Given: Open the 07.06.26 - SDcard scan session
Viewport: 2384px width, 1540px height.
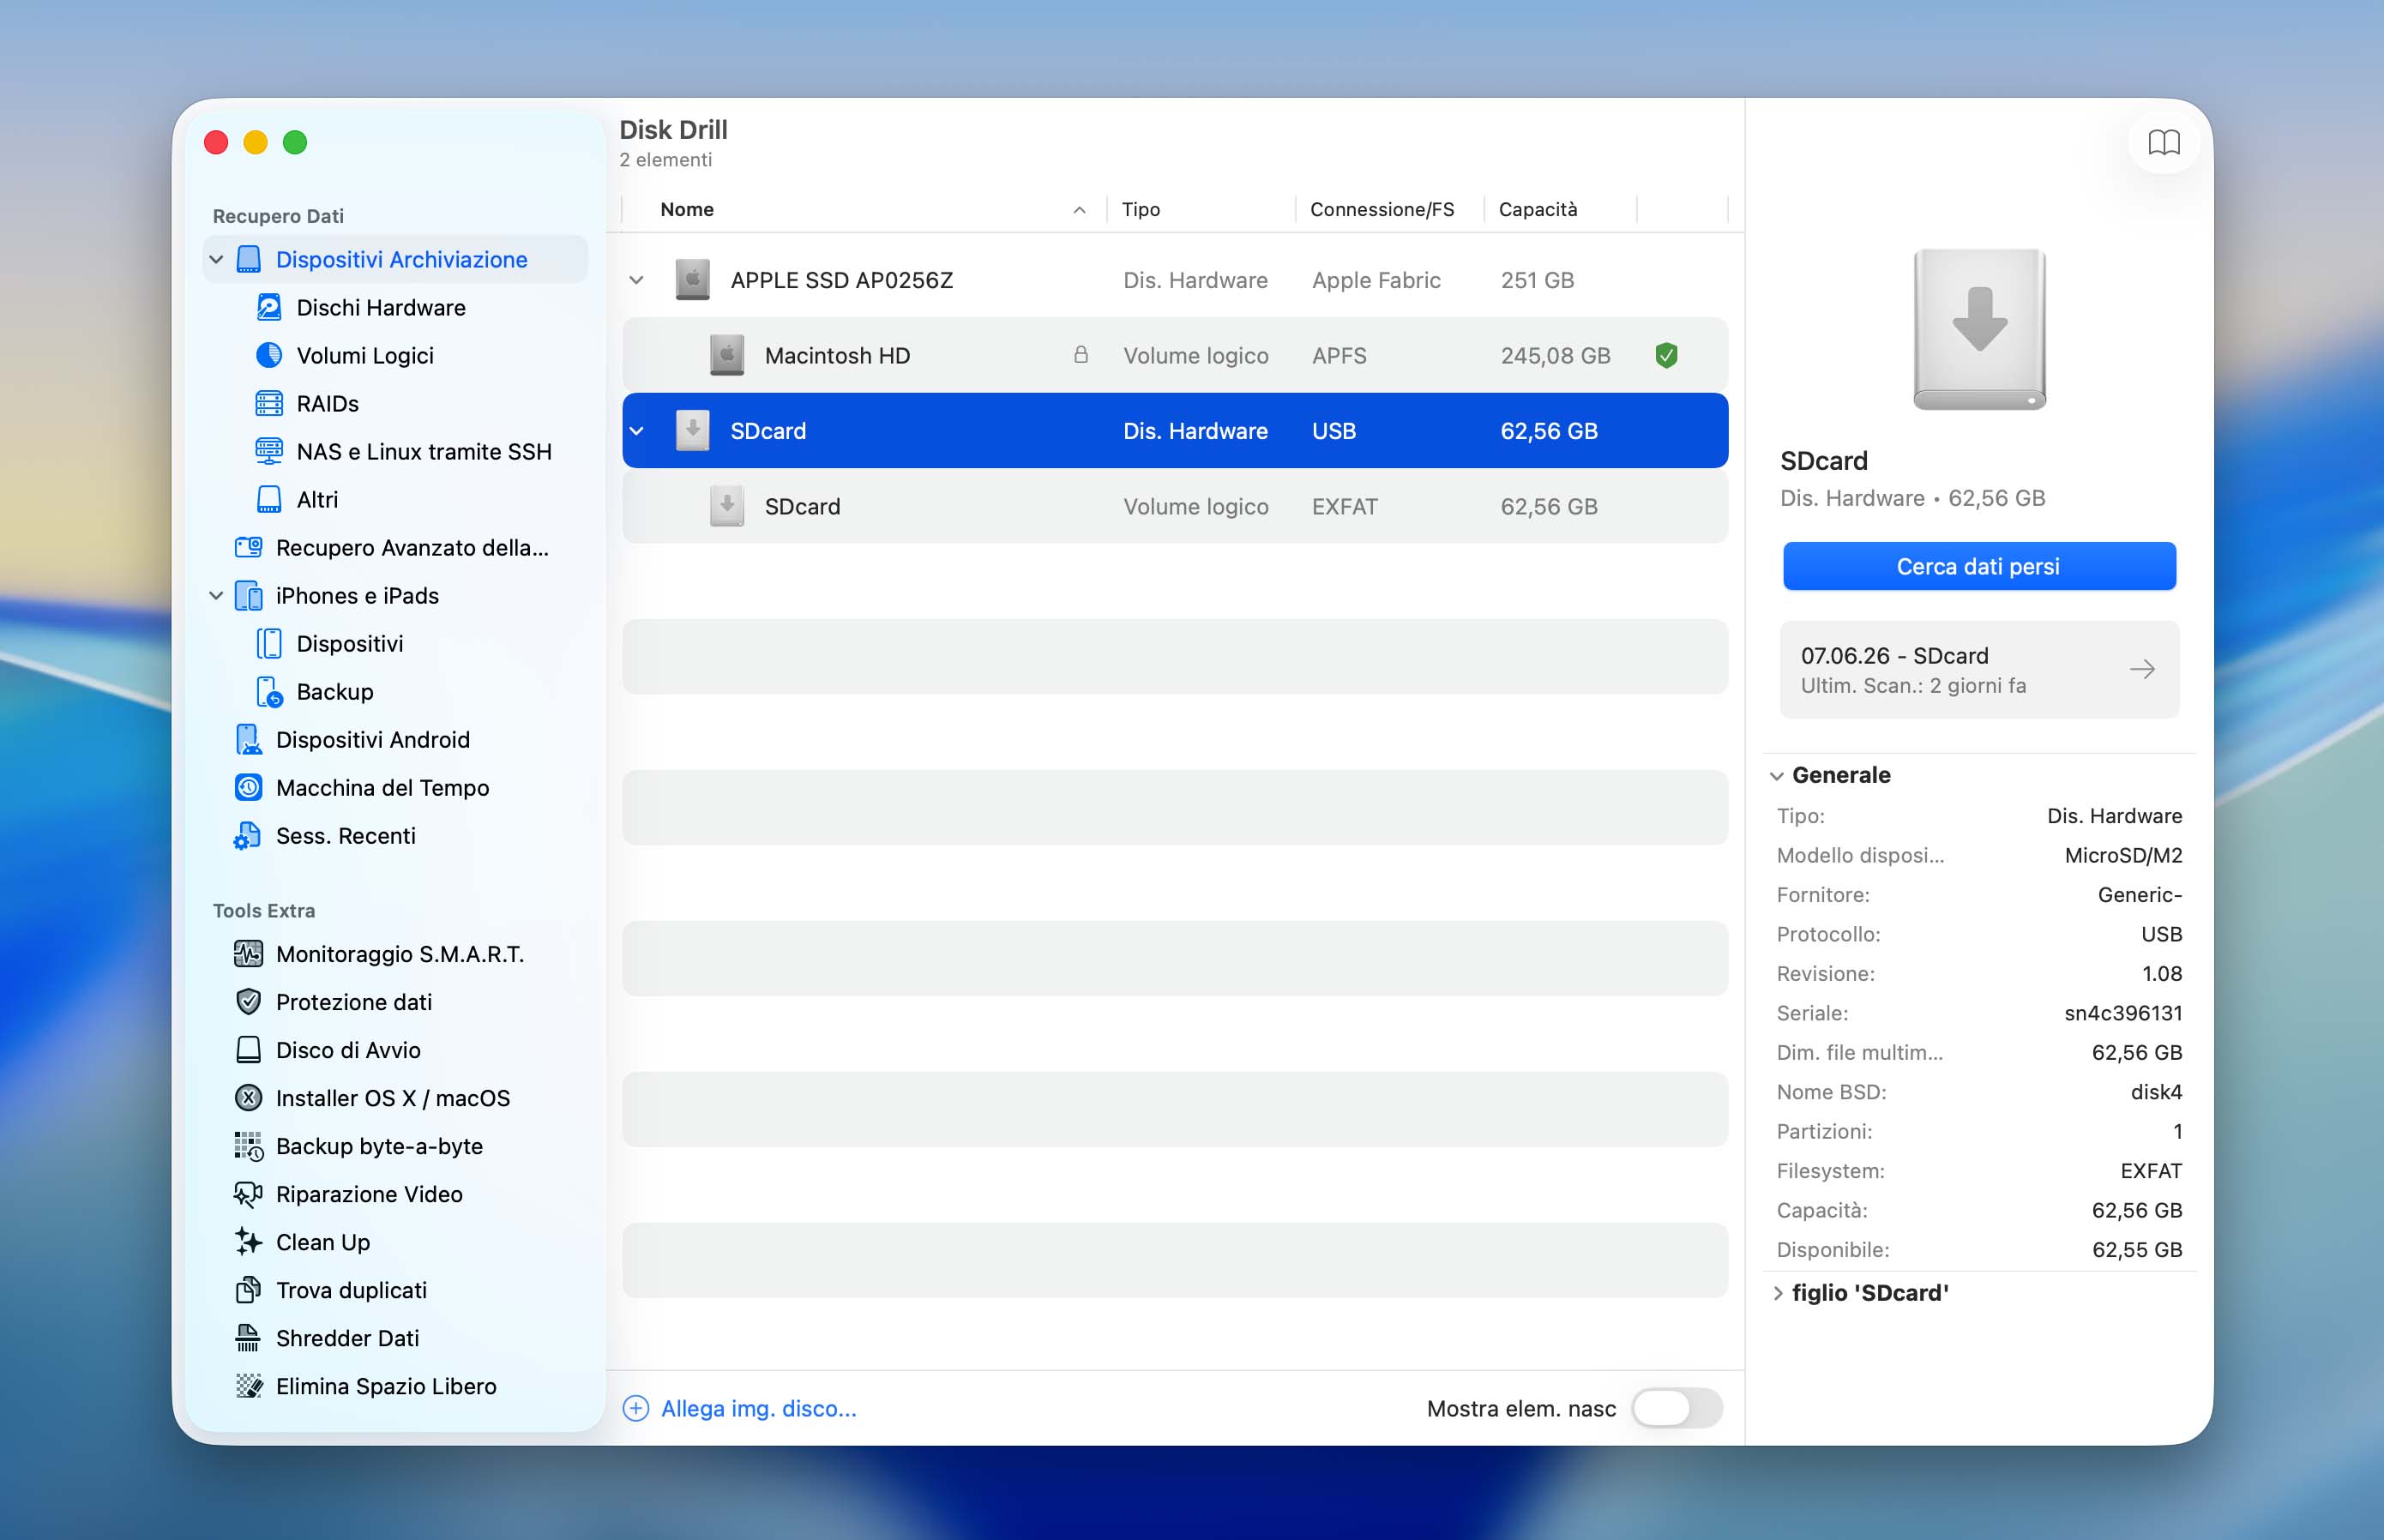Looking at the screenshot, I should pyautogui.click(x=1979, y=669).
